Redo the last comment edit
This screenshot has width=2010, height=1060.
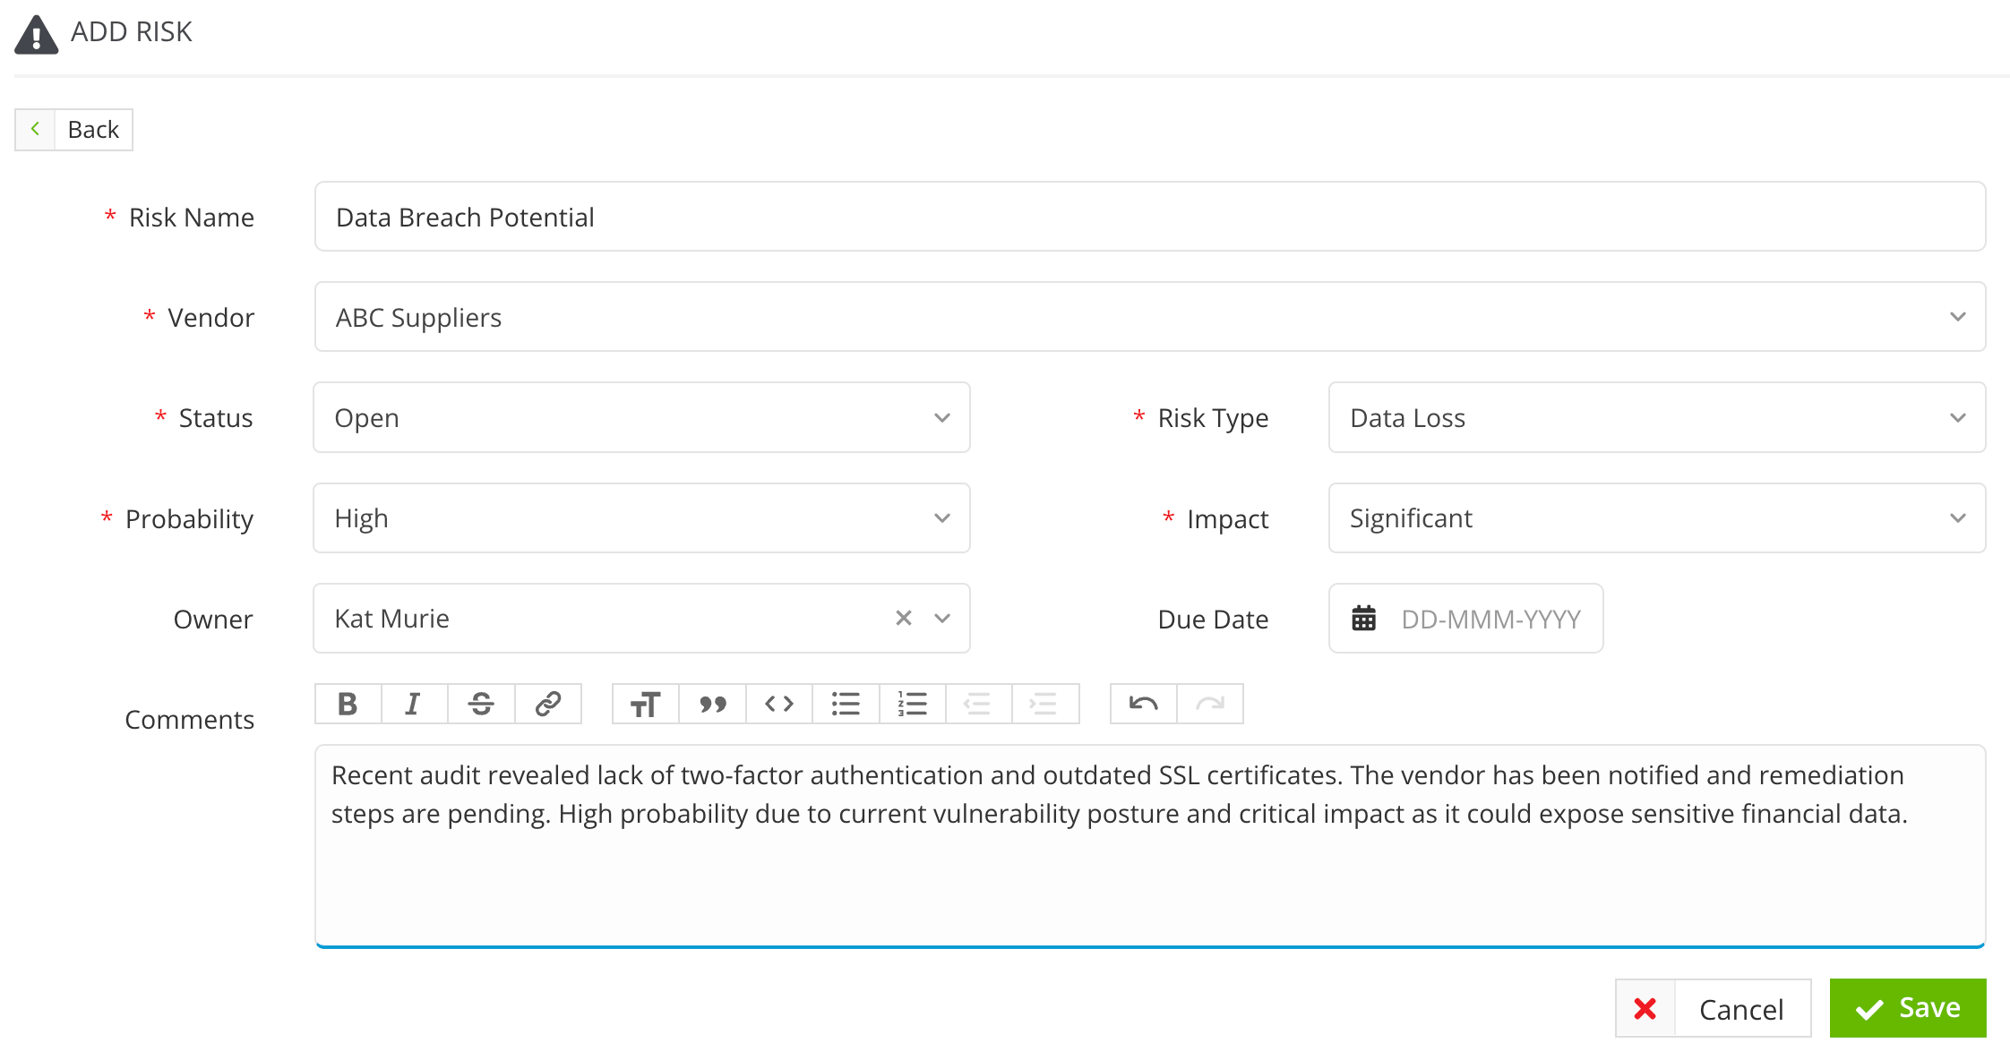(x=1210, y=703)
